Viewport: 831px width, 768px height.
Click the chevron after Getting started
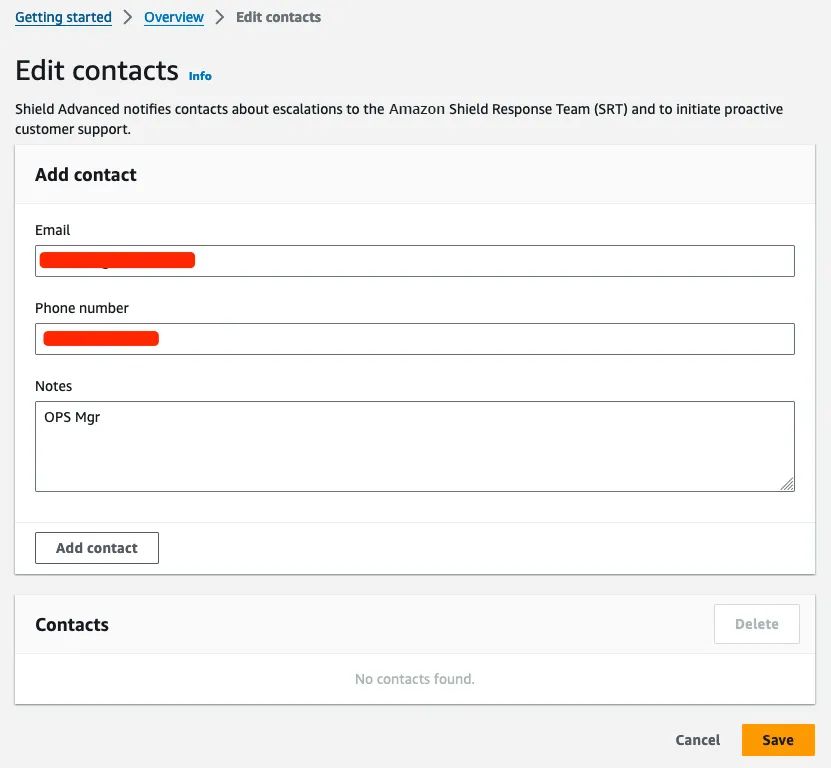click(x=128, y=17)
